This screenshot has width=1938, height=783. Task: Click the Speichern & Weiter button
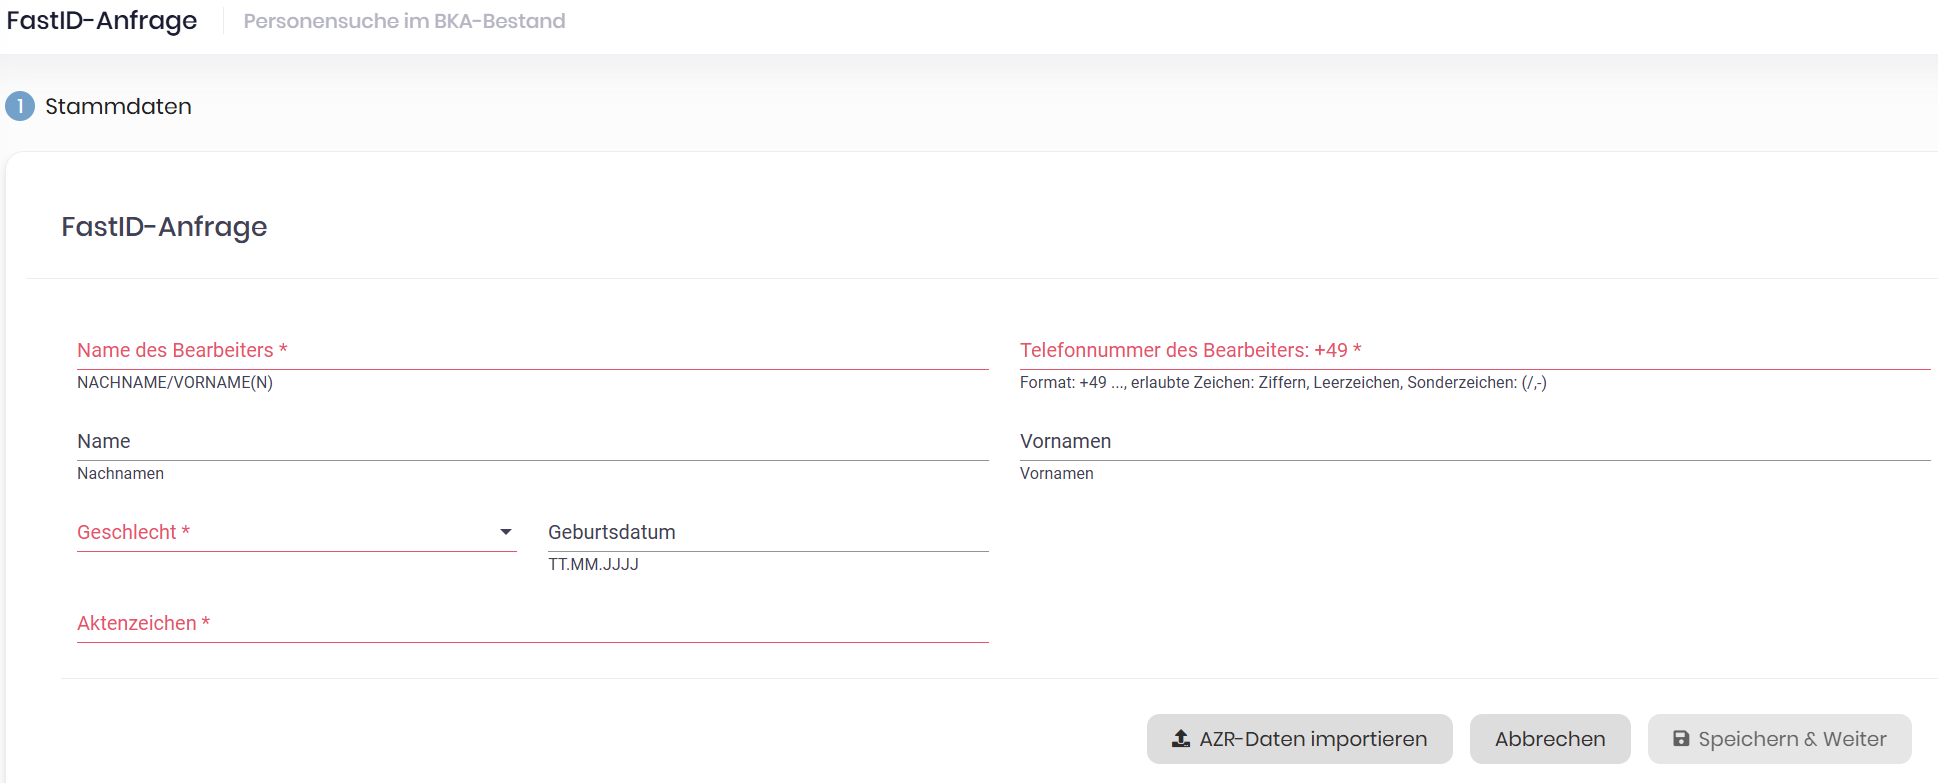pos(1779,739)
